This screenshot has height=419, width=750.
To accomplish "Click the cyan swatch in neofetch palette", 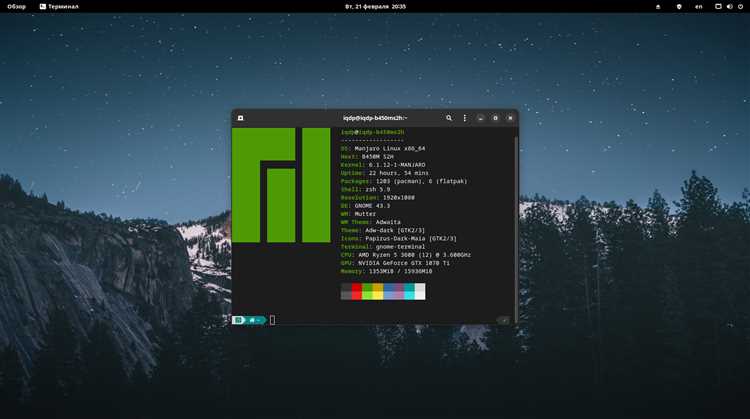I will pos(409,291).
